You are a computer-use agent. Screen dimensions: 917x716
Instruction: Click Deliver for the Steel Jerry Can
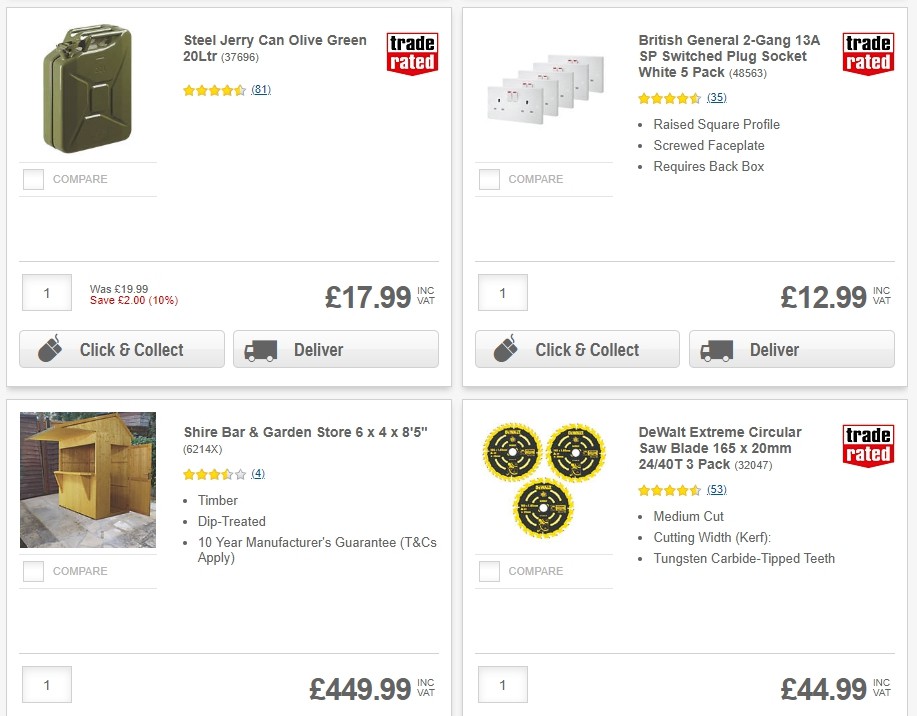[x=336, y=350]
